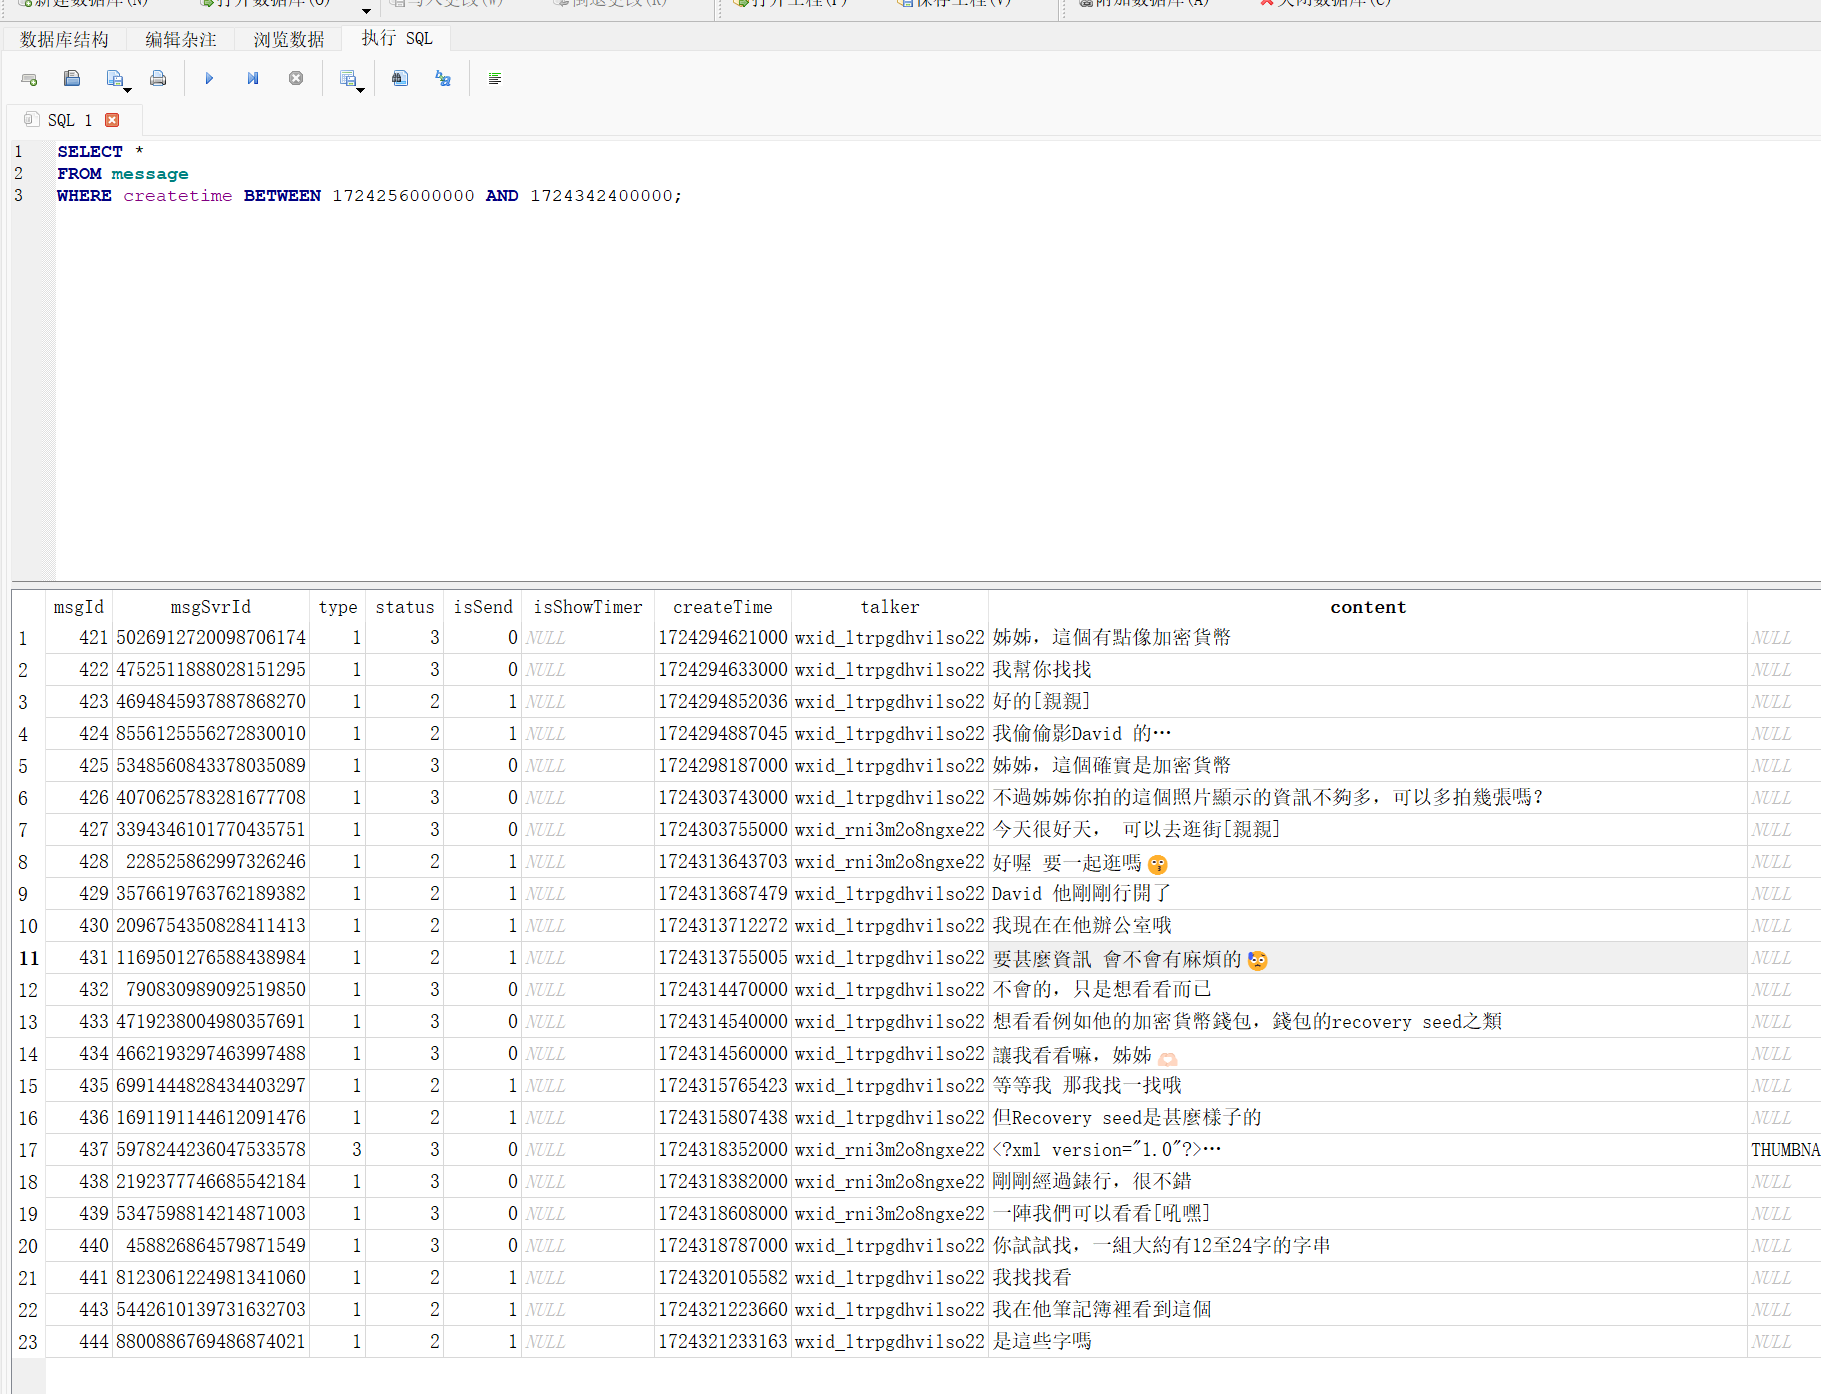Switch to the 浏览数据 tab

(288, 39)
